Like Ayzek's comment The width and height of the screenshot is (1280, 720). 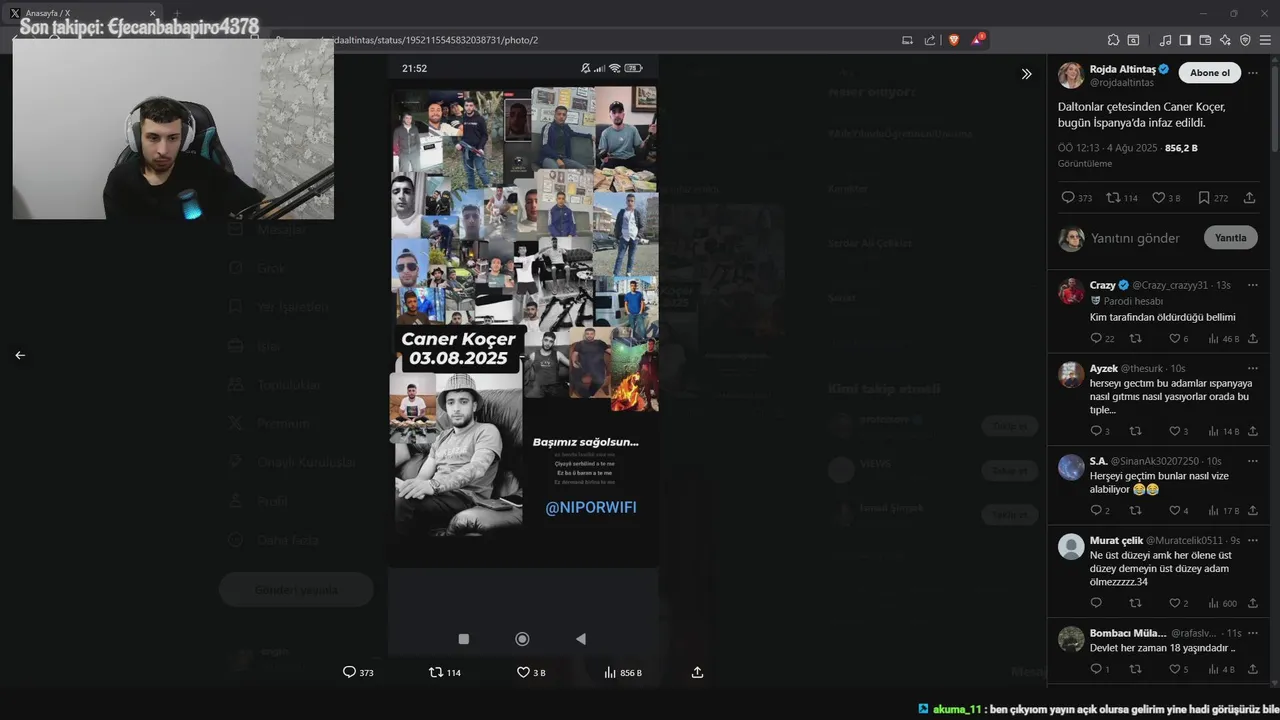pyautogui.click(x=1178, y=431)
